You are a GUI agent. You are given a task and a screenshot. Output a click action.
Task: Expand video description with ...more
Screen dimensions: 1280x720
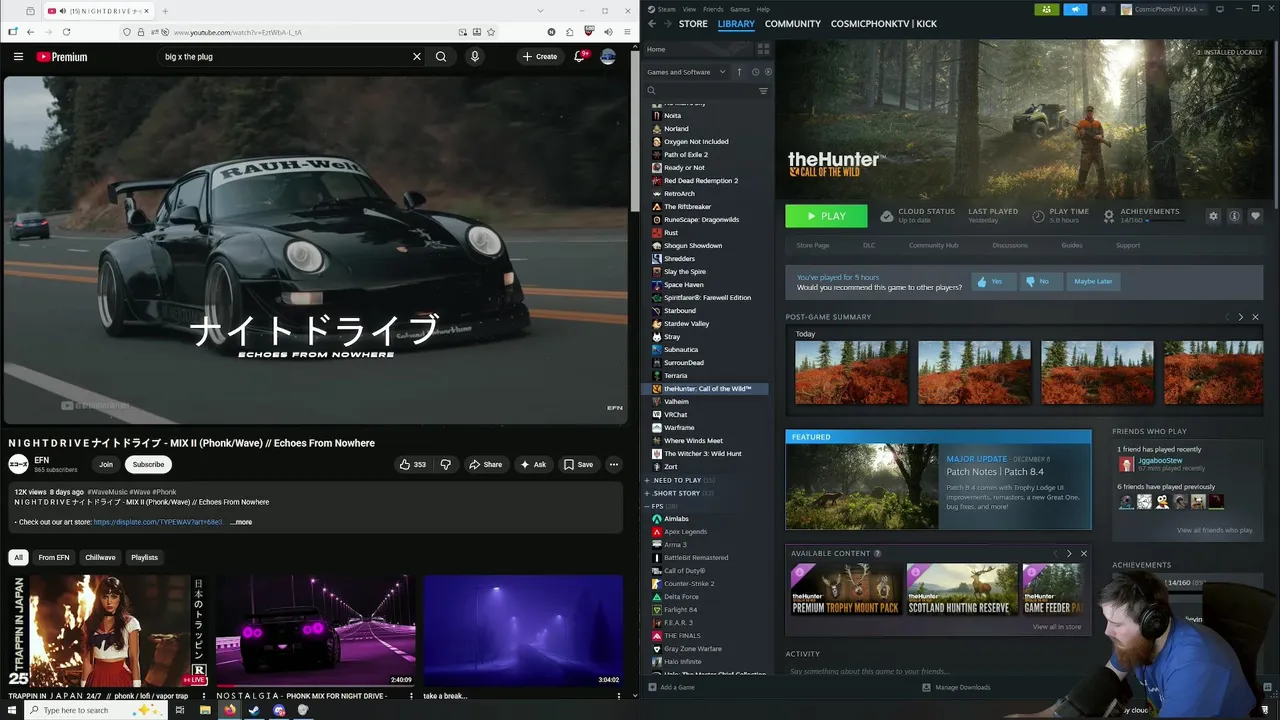[x=241, y=522]
